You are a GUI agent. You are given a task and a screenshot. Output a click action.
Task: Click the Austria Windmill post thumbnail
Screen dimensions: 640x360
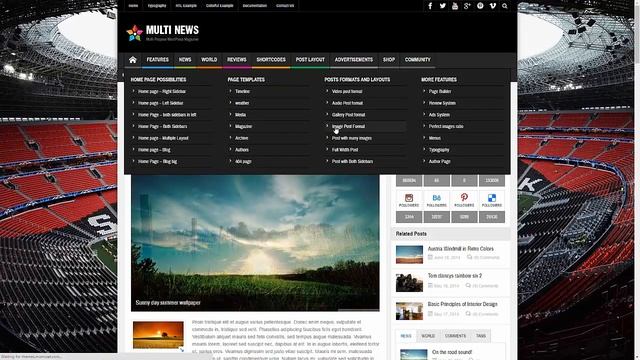[409, 255]
